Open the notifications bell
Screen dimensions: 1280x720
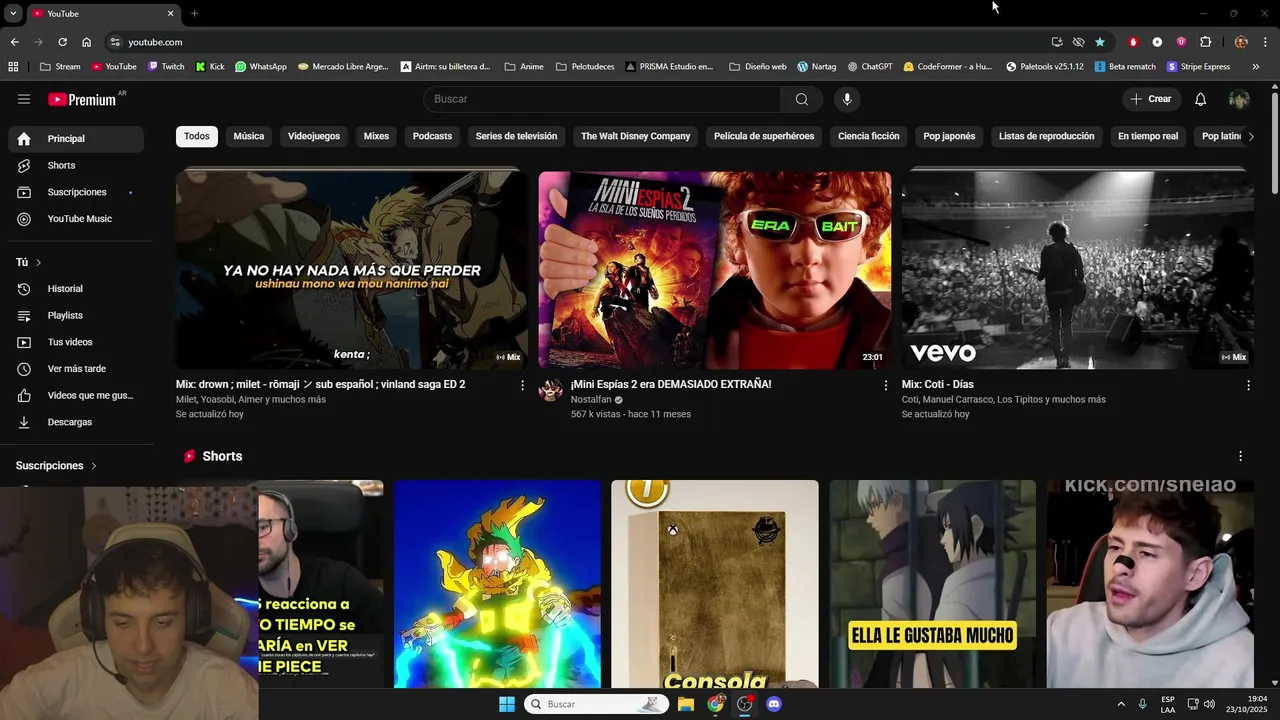click(1201, 99)
